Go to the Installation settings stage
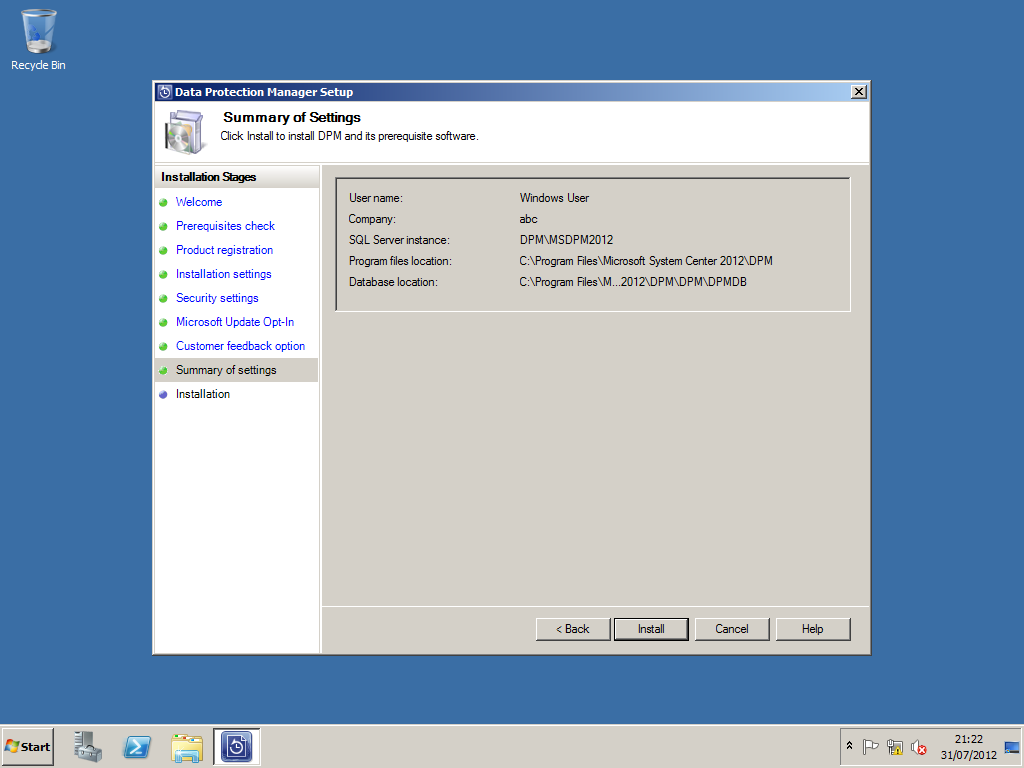The width and height of the screenshot is (1024, 768). click(x=223, y=274)
